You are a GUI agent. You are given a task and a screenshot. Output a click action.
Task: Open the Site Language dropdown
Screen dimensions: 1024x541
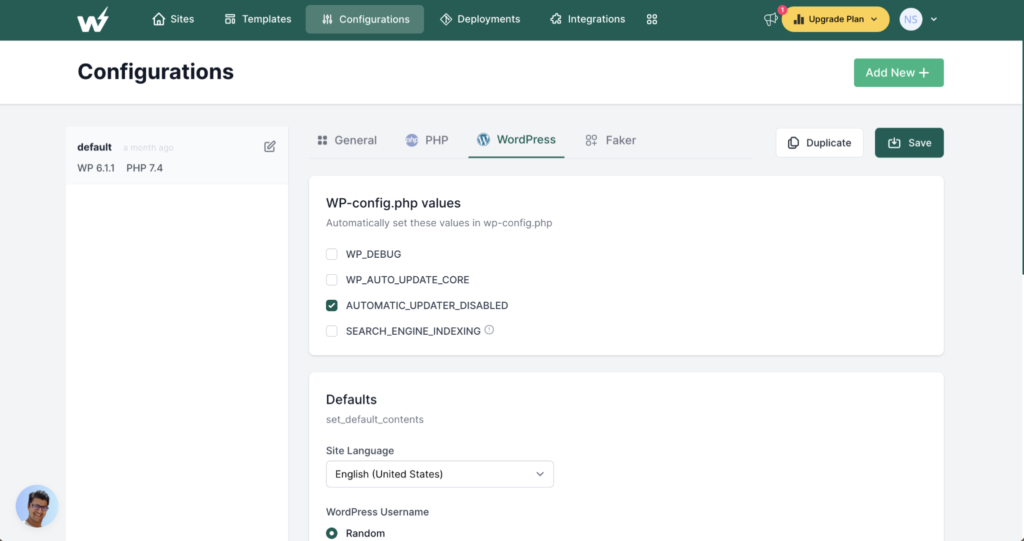[440, 474]
